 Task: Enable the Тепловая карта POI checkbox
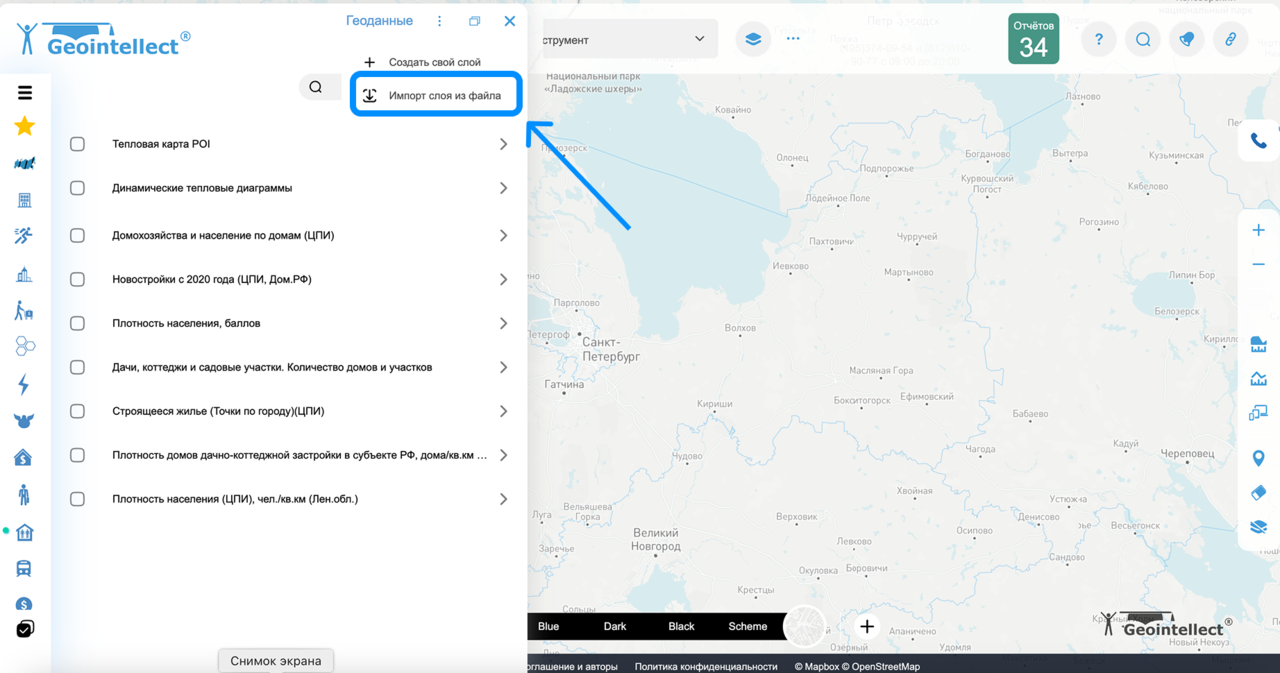coord(77,143)
